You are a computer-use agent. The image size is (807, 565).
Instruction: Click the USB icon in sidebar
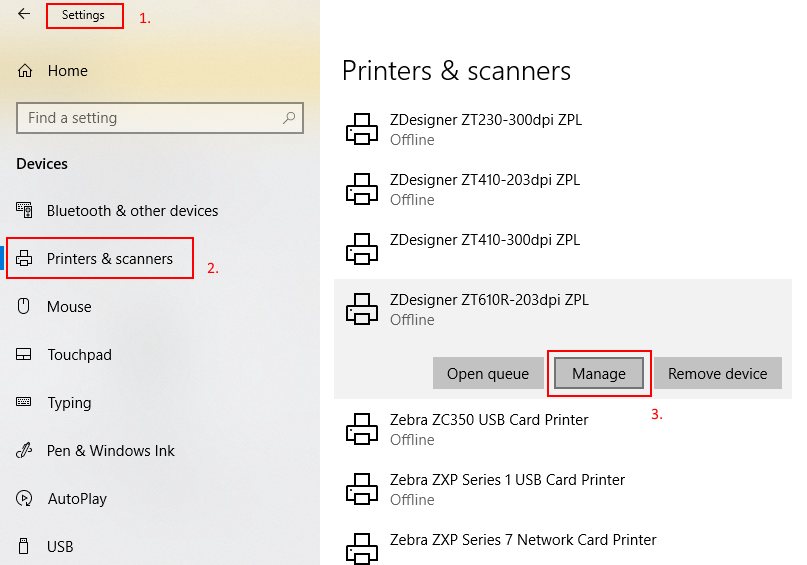pyautogui.click(x=25, y=547)
